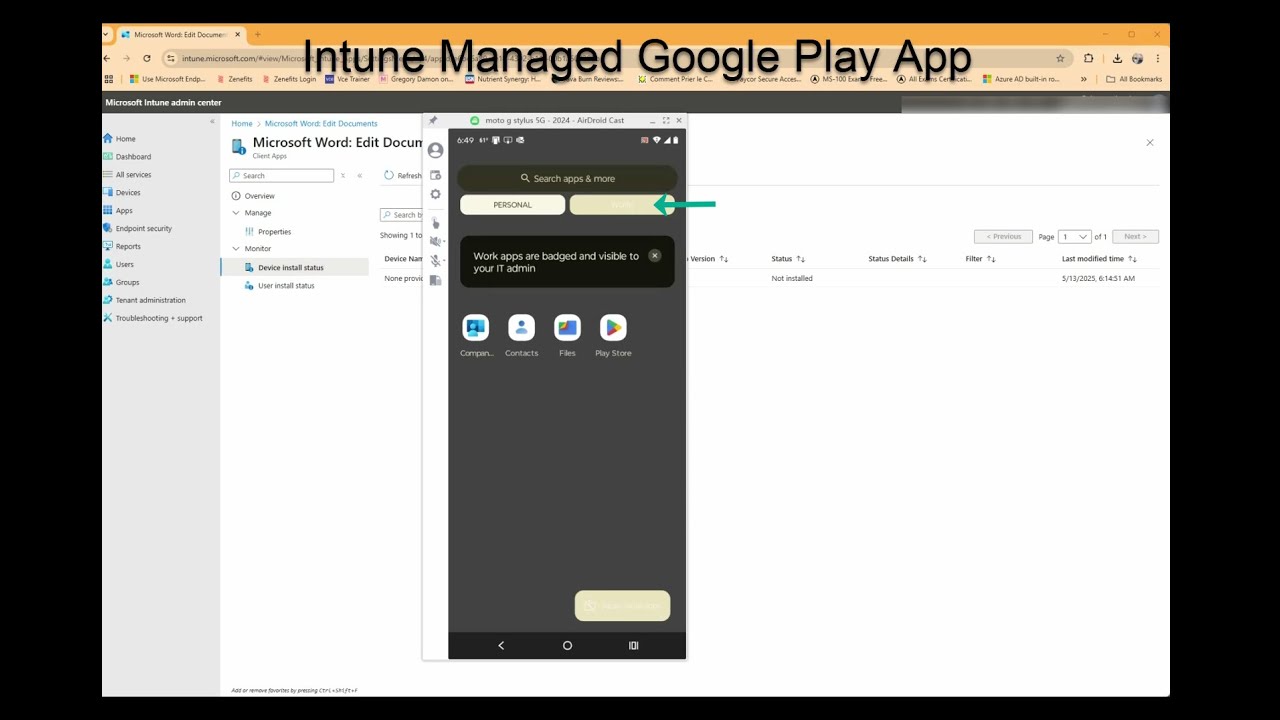Viewport: 1280px width, 720px height.
Task: Sort by Filter column
Action: click(980, 259)
